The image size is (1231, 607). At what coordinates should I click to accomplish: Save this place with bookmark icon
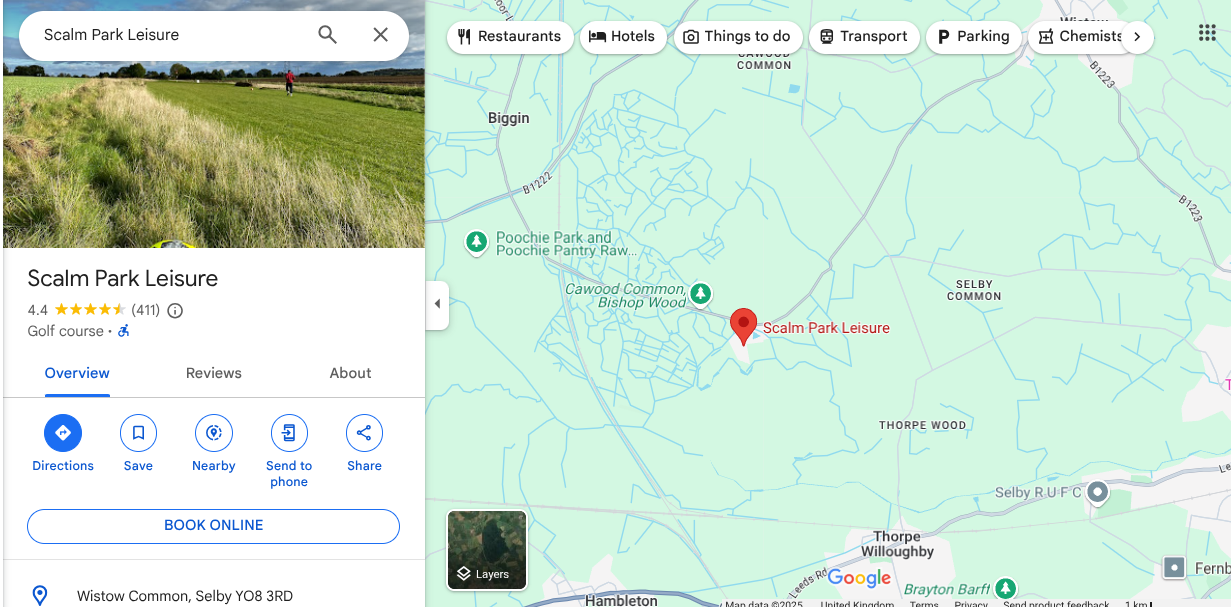[x=138, y=433]
